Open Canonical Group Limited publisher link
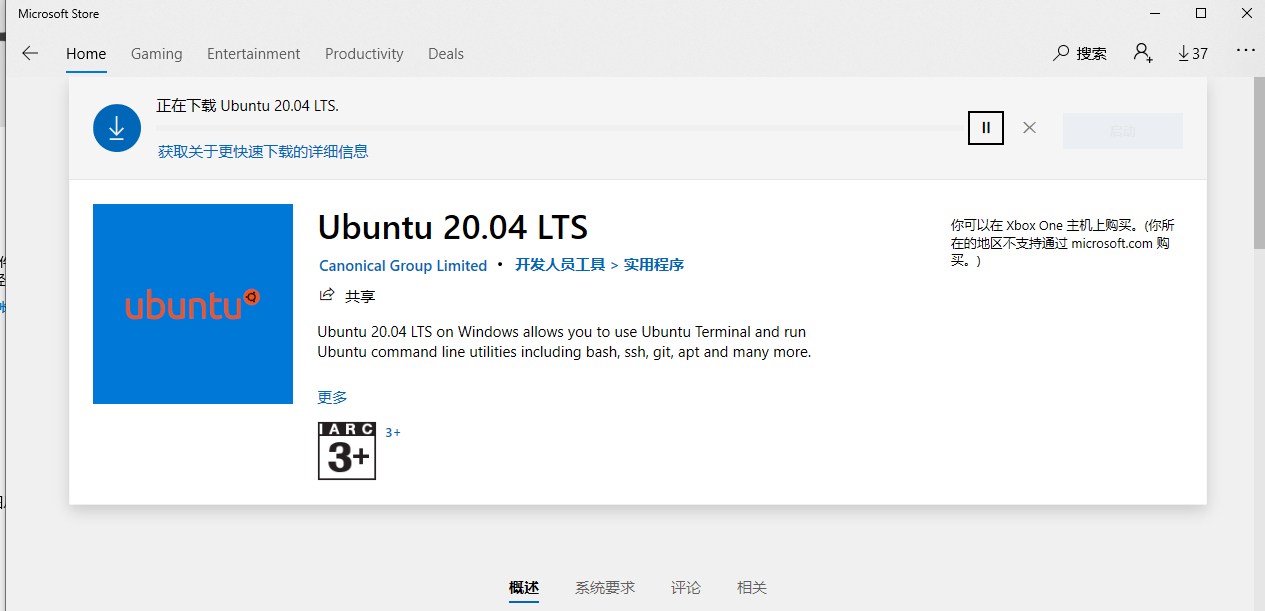The image size is (1265, 611). [403, 266]
